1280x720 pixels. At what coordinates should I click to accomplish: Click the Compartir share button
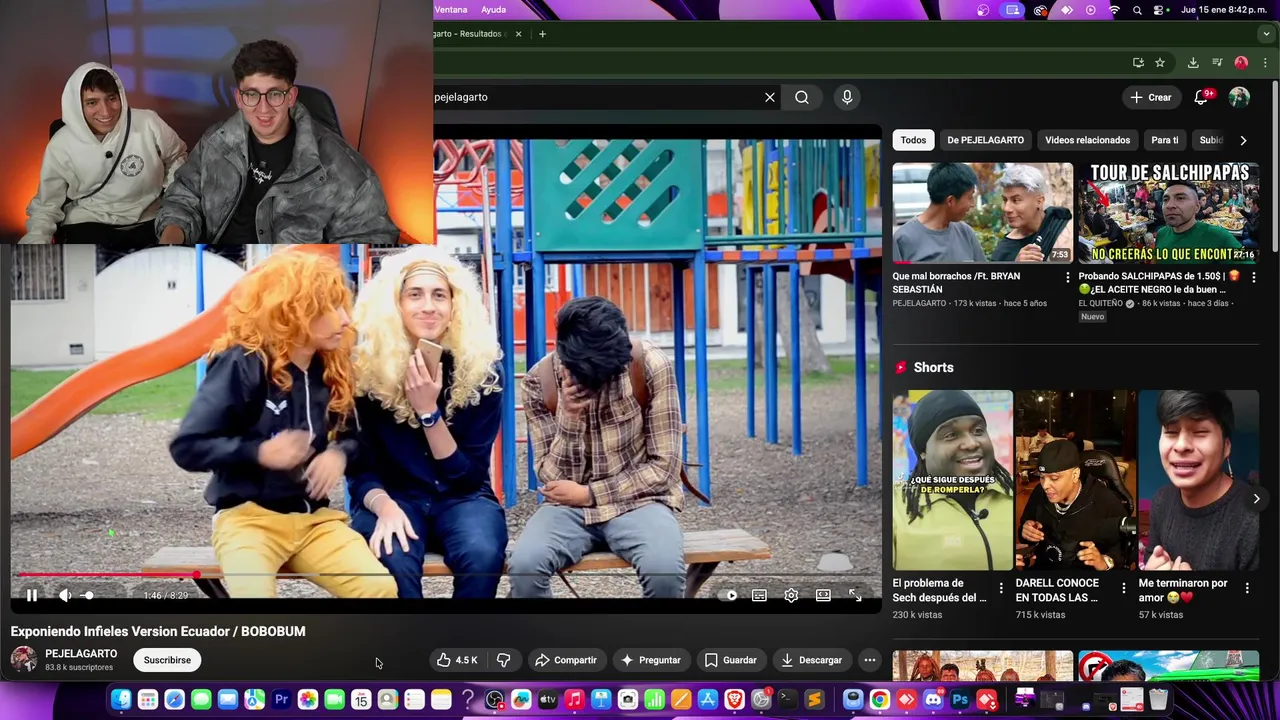[566, 660]
